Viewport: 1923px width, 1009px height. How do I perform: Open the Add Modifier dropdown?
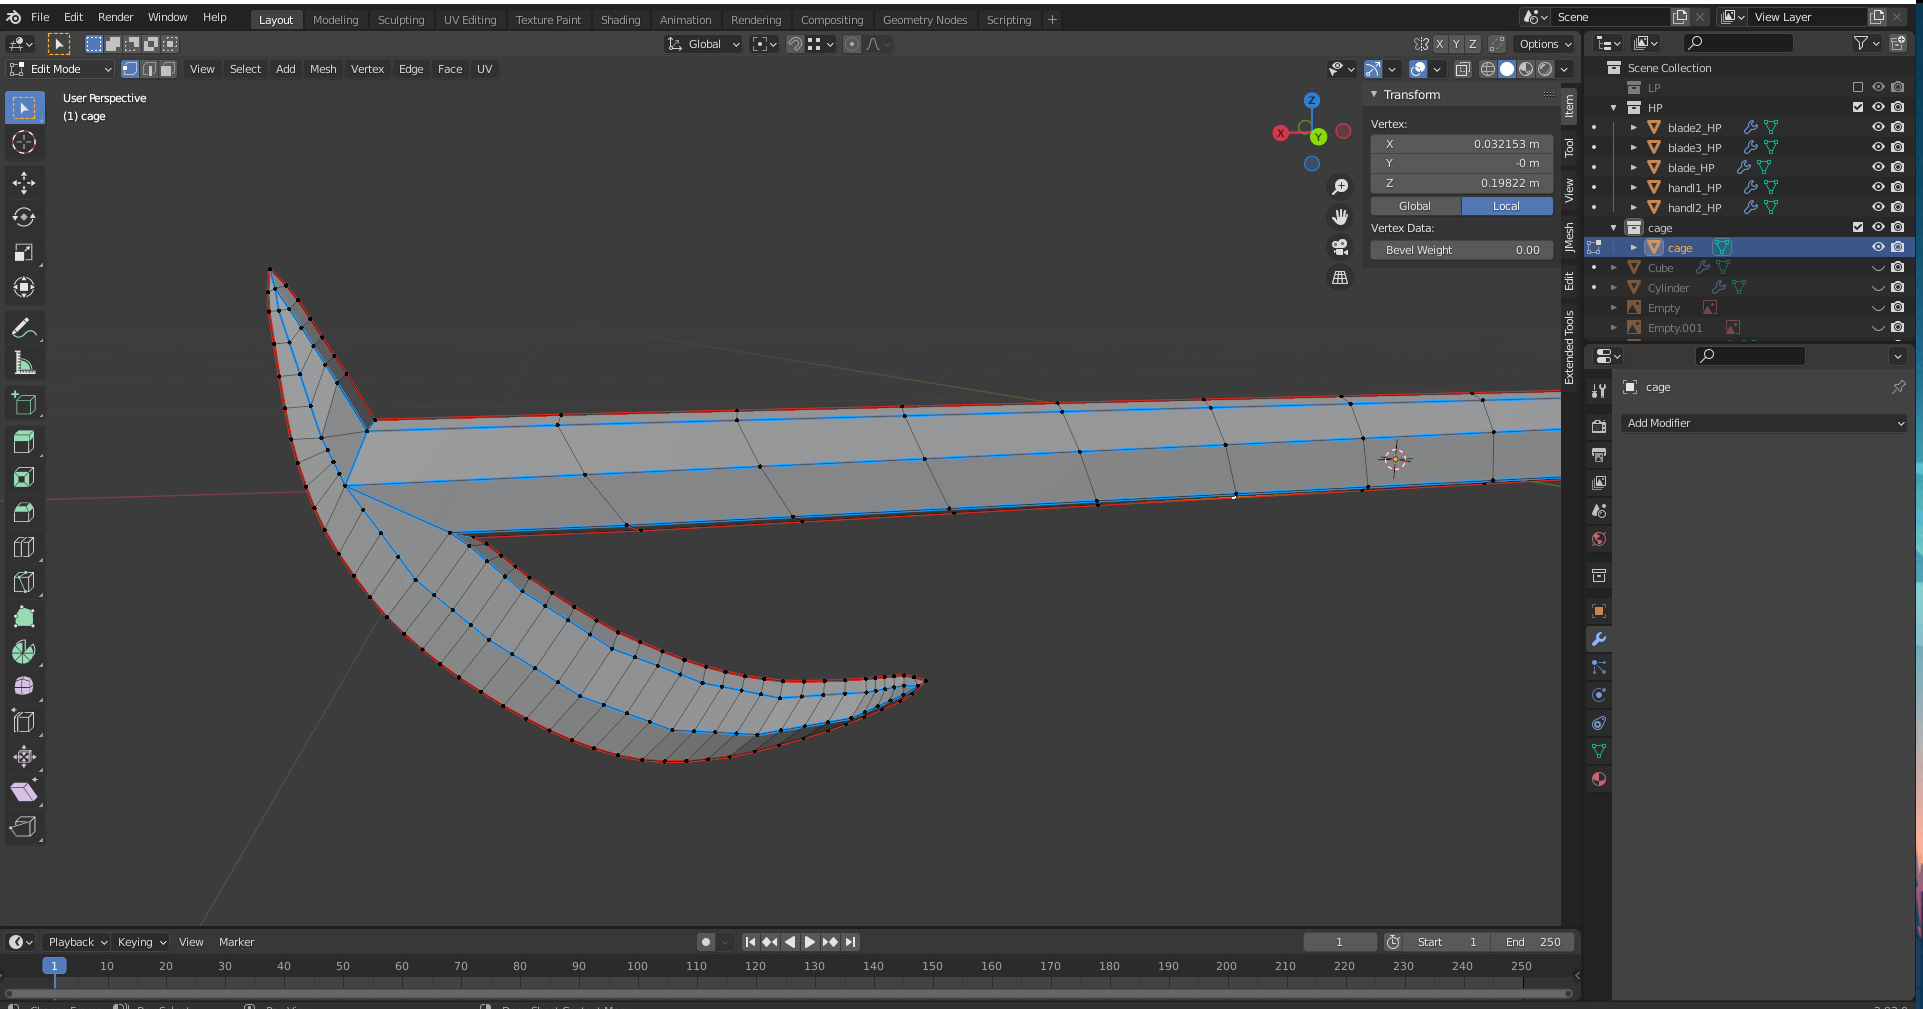[1765, 423]
